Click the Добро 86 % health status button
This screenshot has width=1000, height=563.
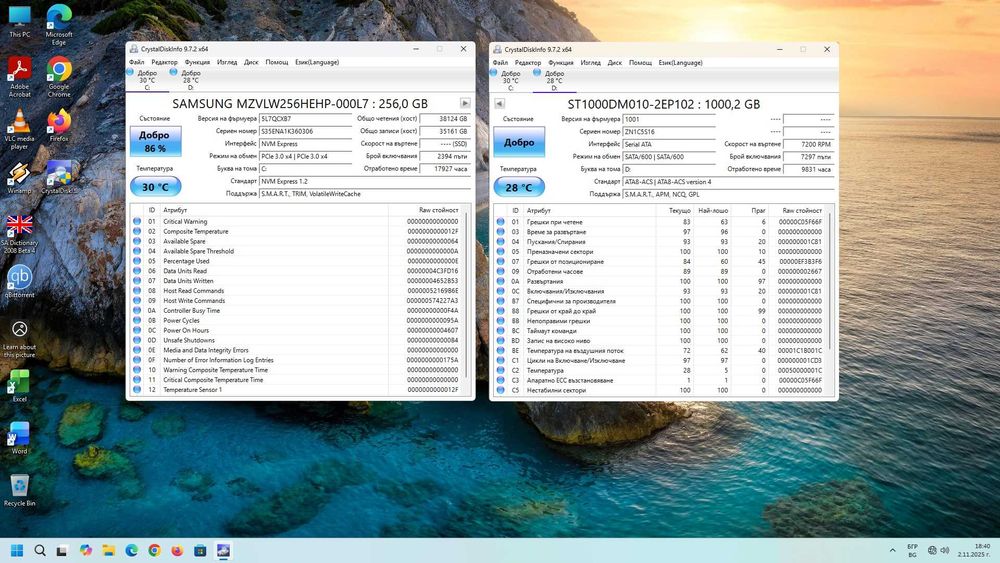[x=156, y=142]
